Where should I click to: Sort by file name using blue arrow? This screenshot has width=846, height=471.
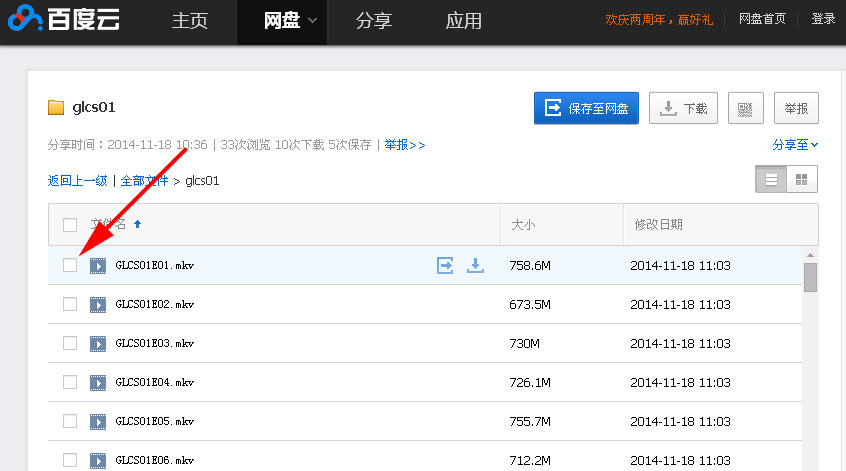pyautogui.click(x=138, y=224)
